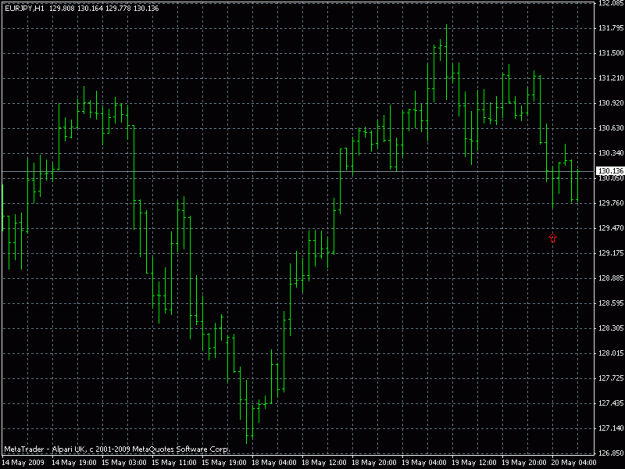Click the 18 May 20:00 time label
This screenshot has height=469, width=625.
pyautogui.click(x=374, y=463)
